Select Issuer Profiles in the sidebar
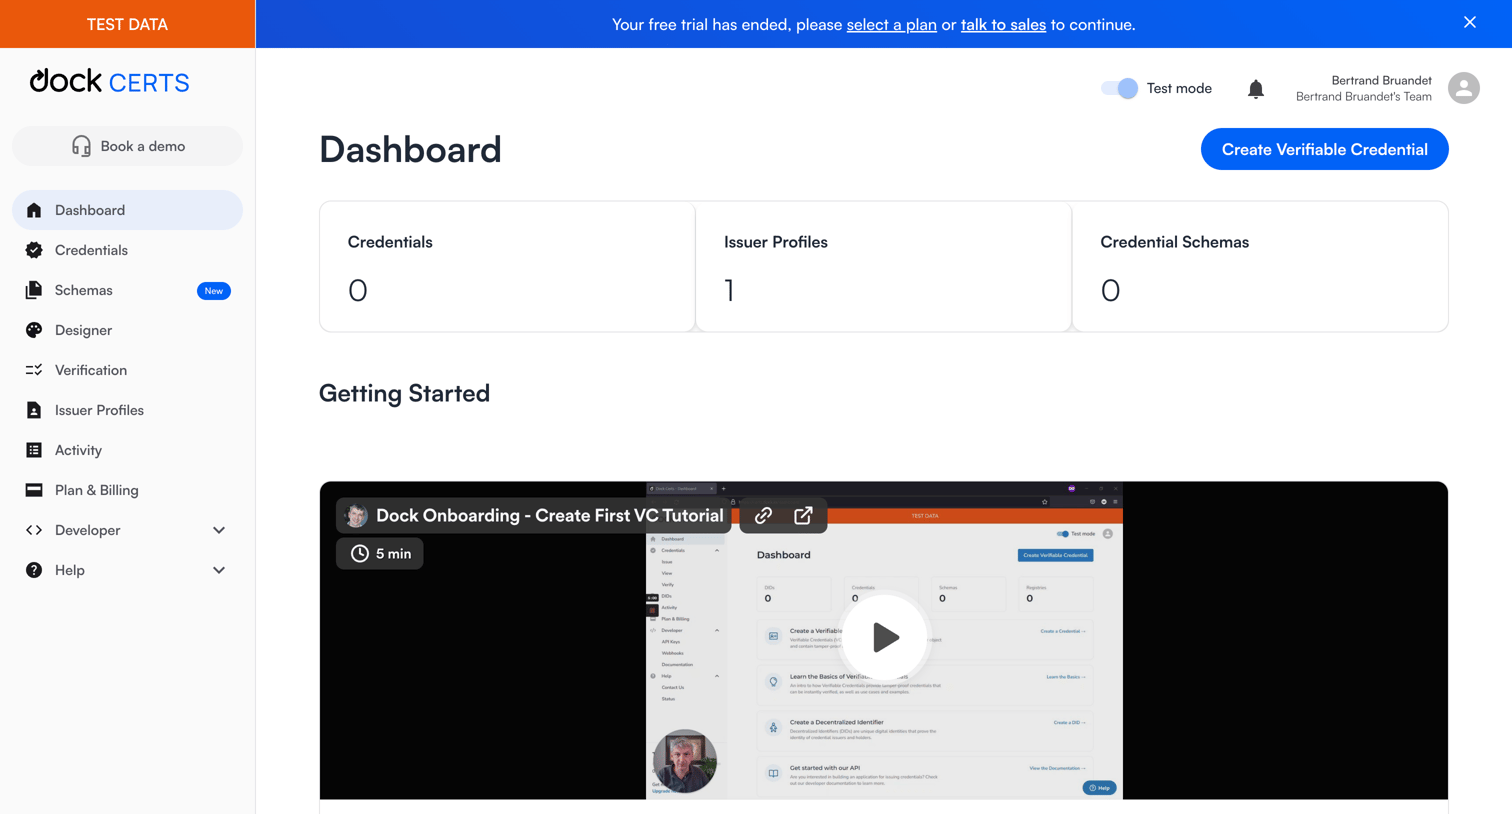Viewport: 1512px width, 814px height. pos(127,410)
